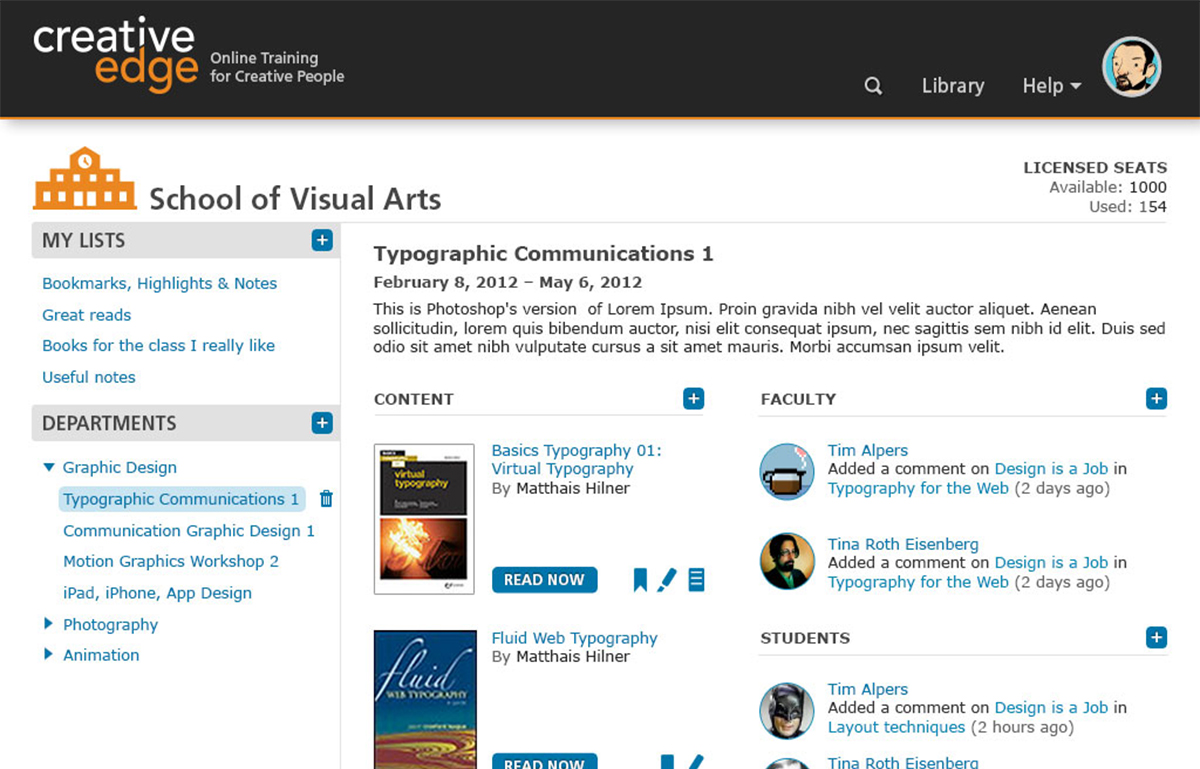Click the highlighter pen icon for Virtual Typography

point(667,579)
